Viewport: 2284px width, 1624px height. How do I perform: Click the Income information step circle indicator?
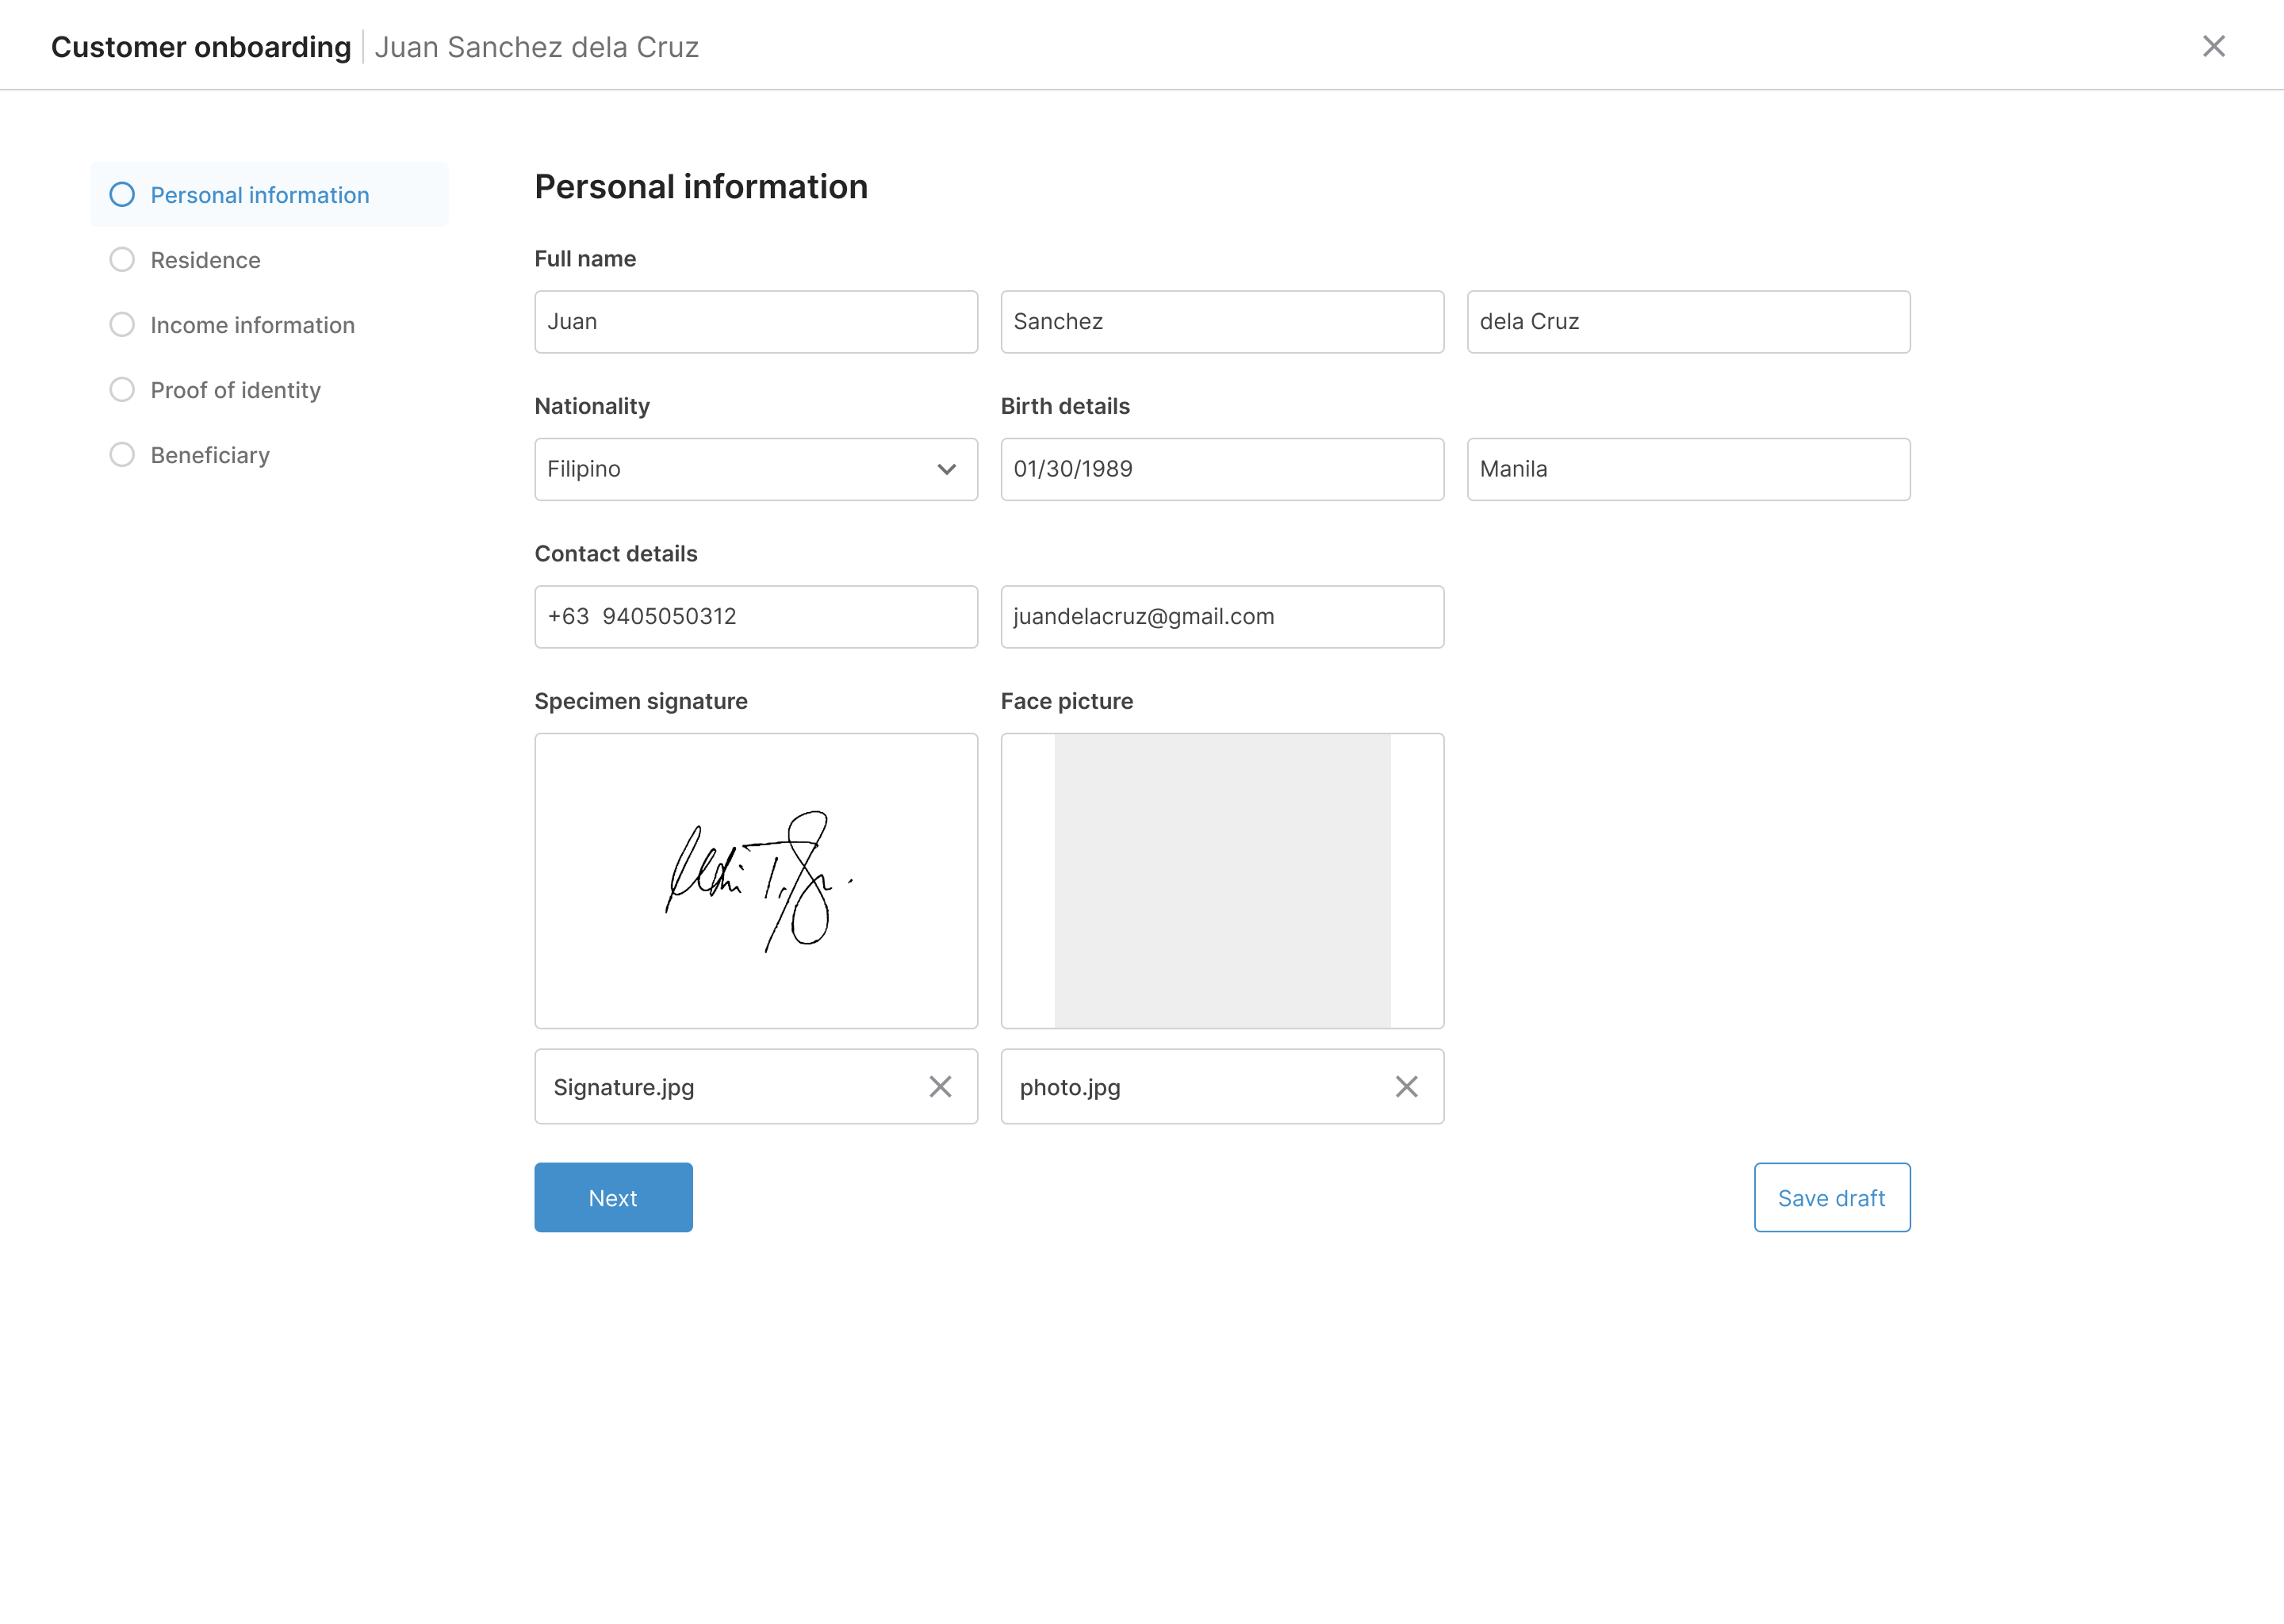click(x=122, y=324)
